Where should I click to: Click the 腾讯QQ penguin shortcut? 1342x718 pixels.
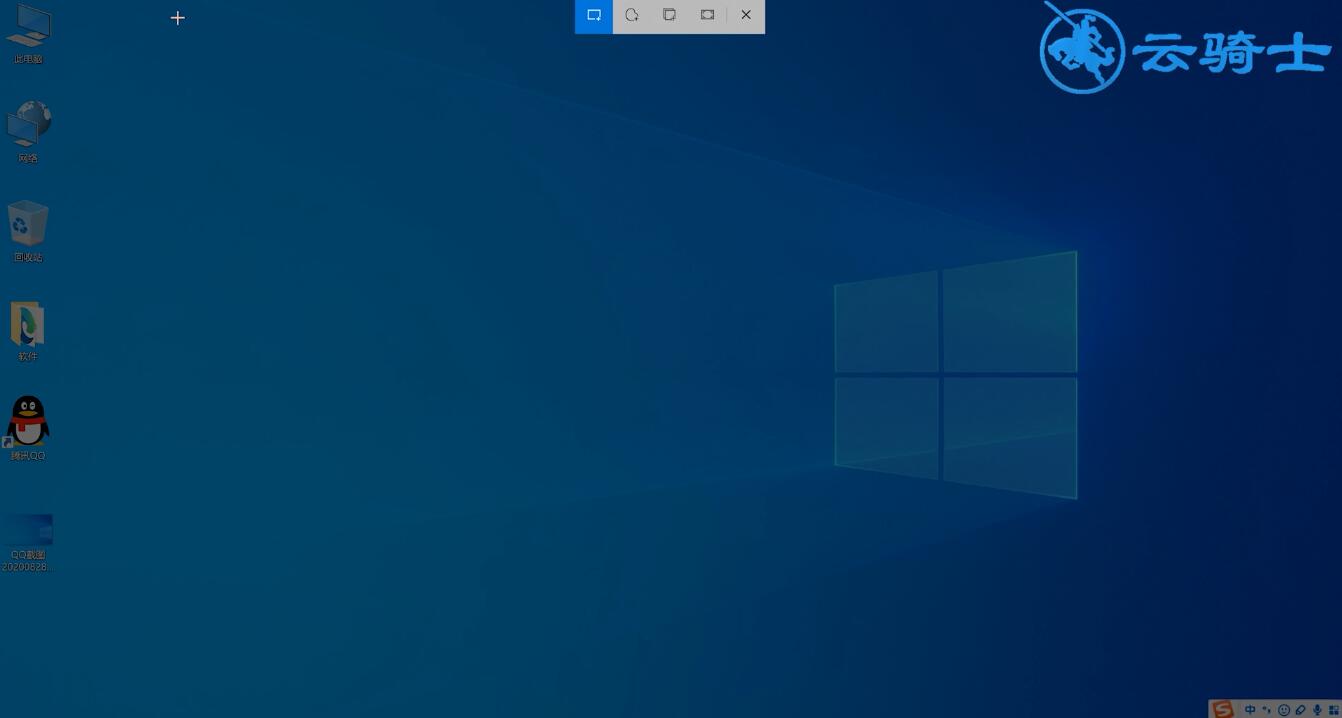(28, 428)
